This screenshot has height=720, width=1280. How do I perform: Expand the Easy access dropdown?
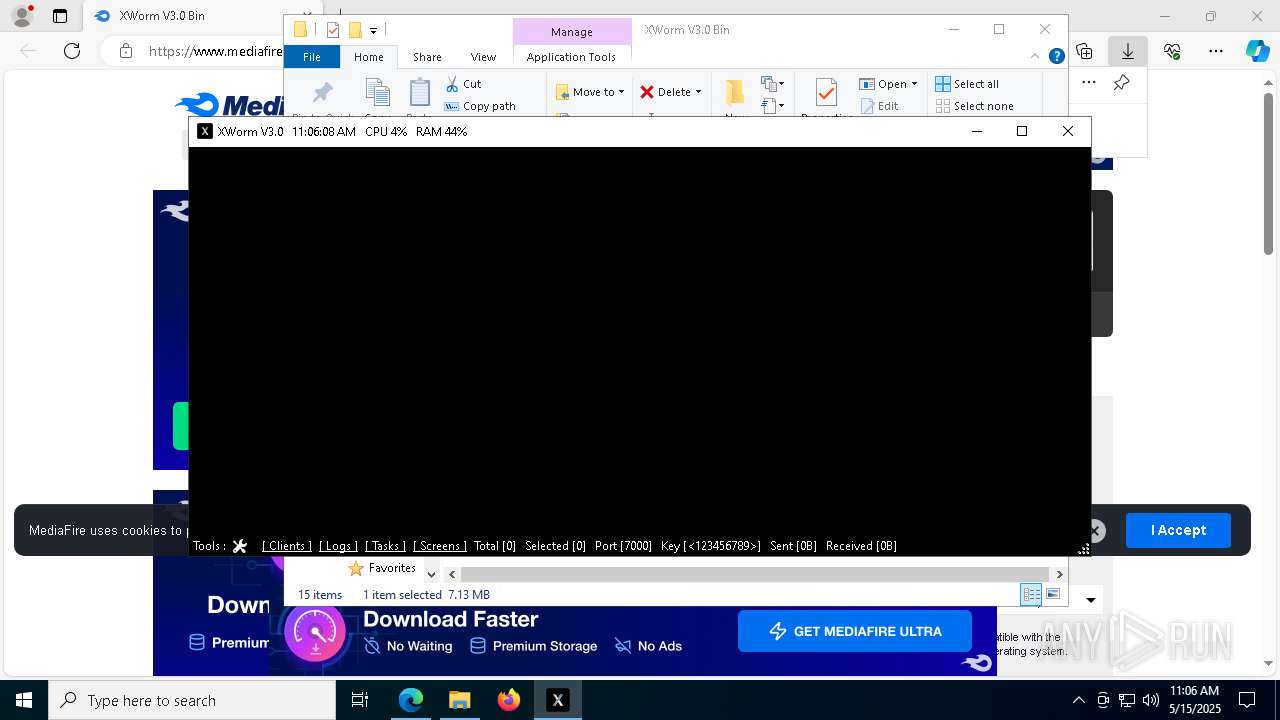(772, 105)
